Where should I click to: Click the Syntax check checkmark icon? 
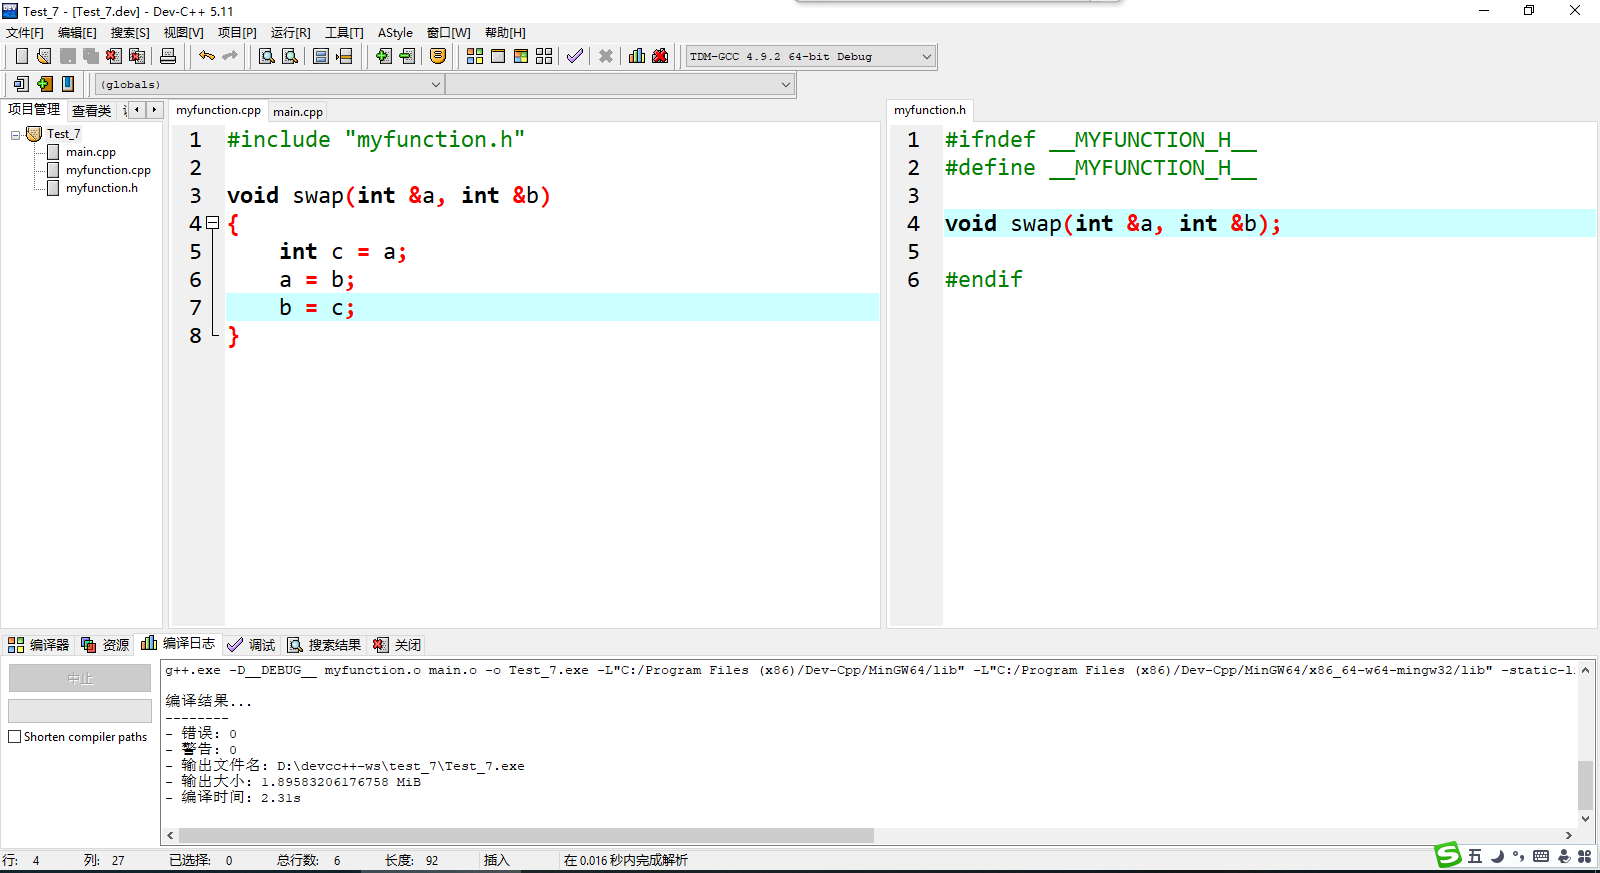[x=574, y=56]
